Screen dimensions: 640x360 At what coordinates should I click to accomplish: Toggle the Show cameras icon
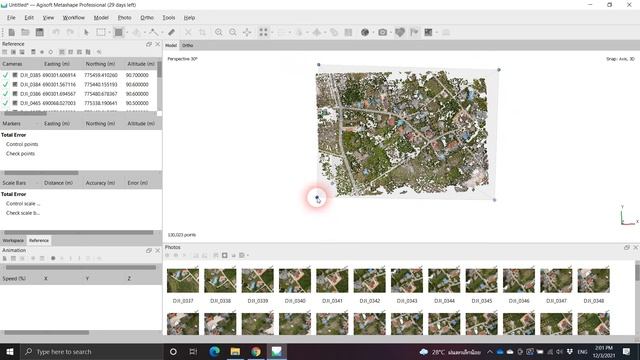pos(382,32)
